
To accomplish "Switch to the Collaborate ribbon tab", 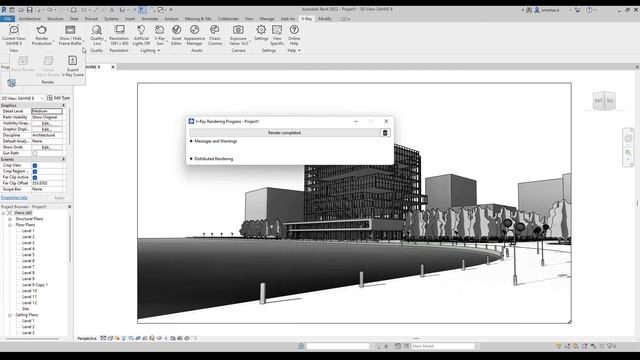I will 228,19.
